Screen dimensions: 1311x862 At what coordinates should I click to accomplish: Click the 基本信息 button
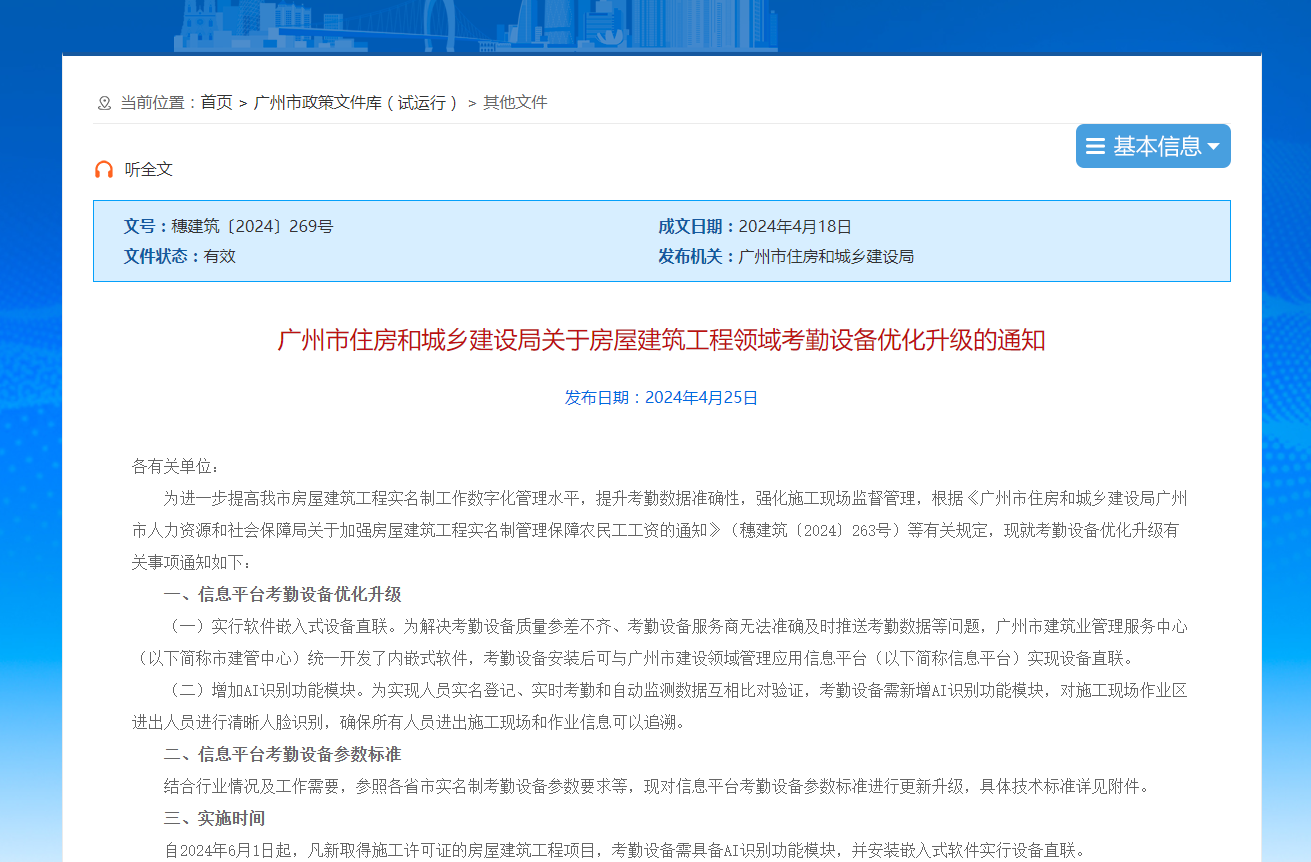[1152, 145]
